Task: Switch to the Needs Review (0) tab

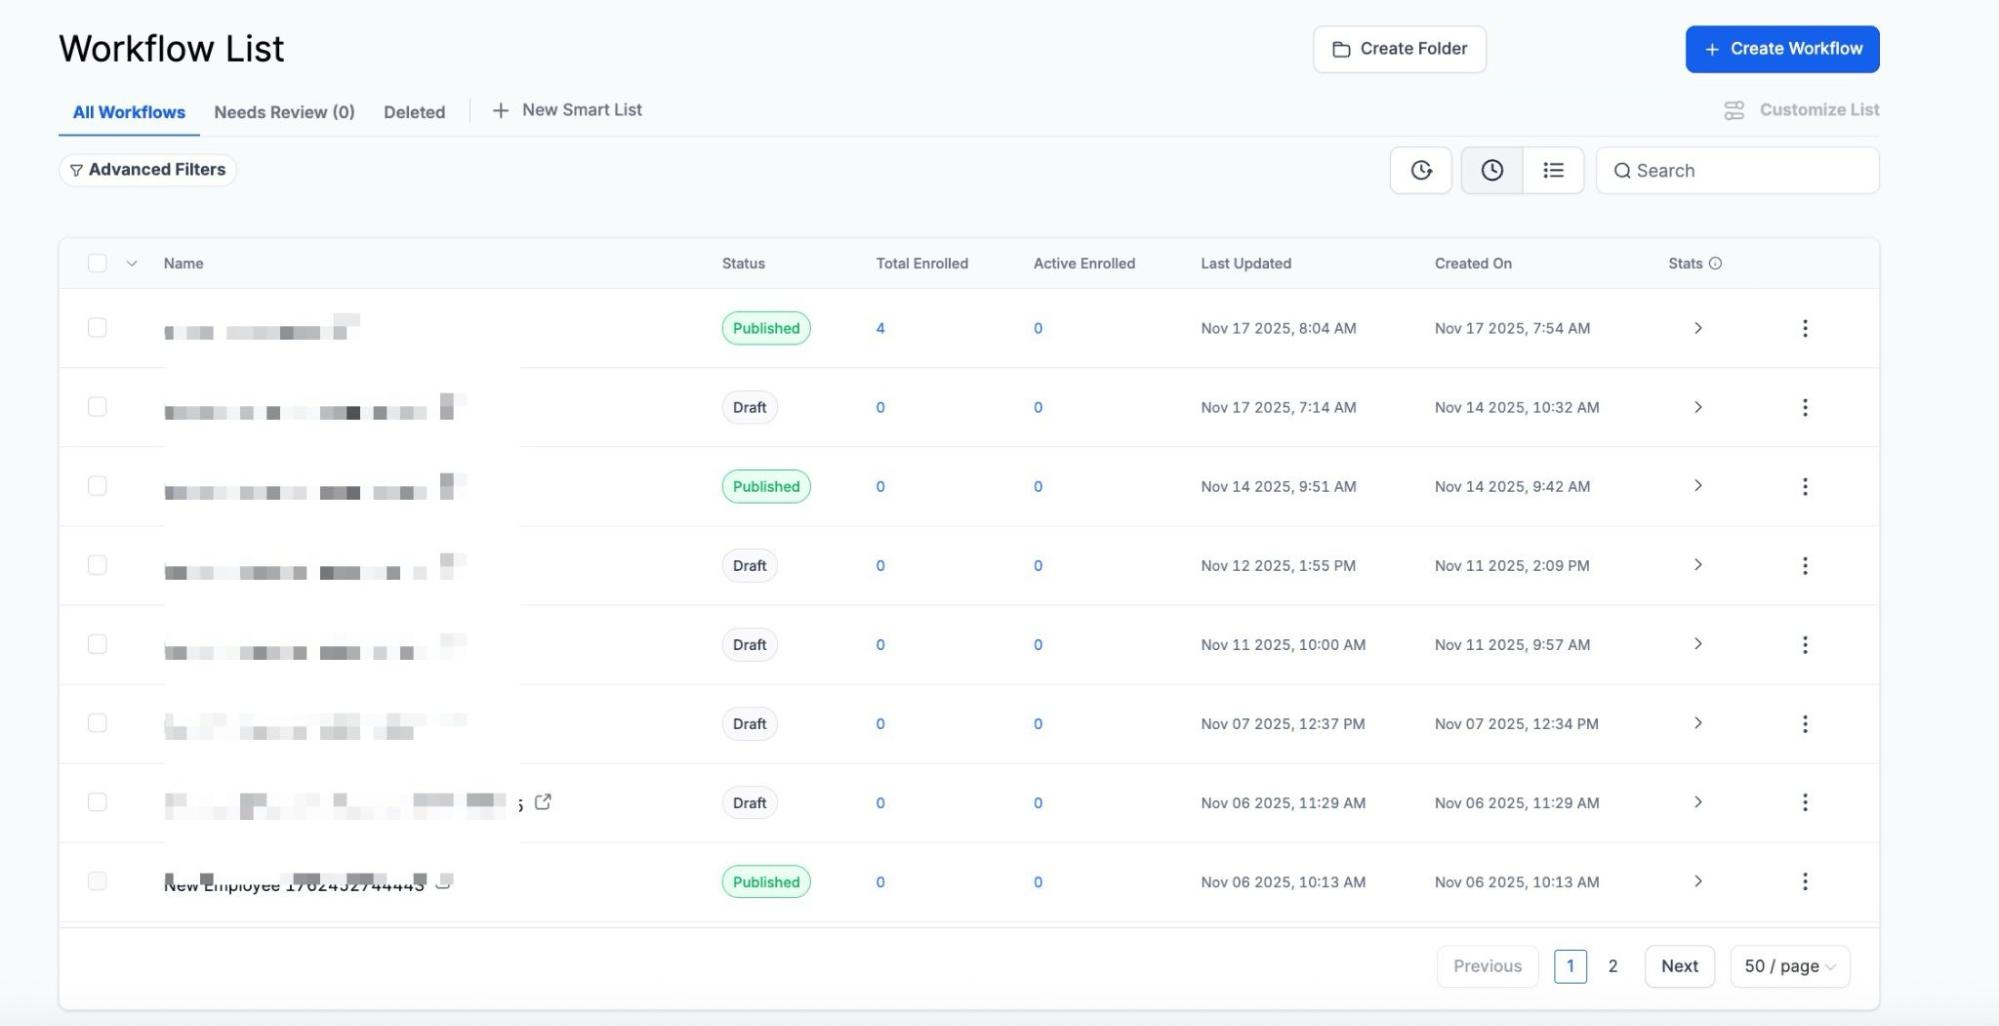Action: tap(284, 112)
